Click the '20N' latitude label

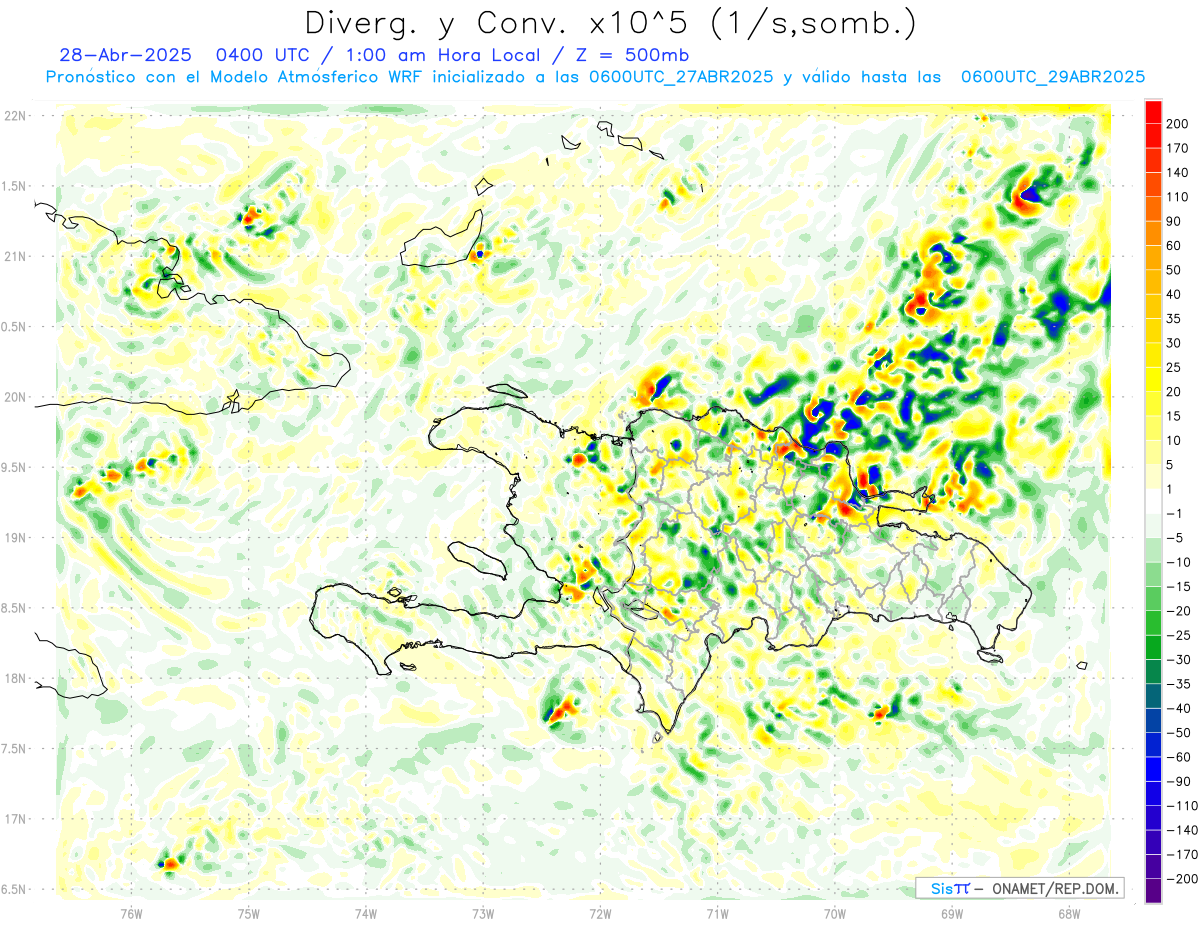(x=15, y=397)
